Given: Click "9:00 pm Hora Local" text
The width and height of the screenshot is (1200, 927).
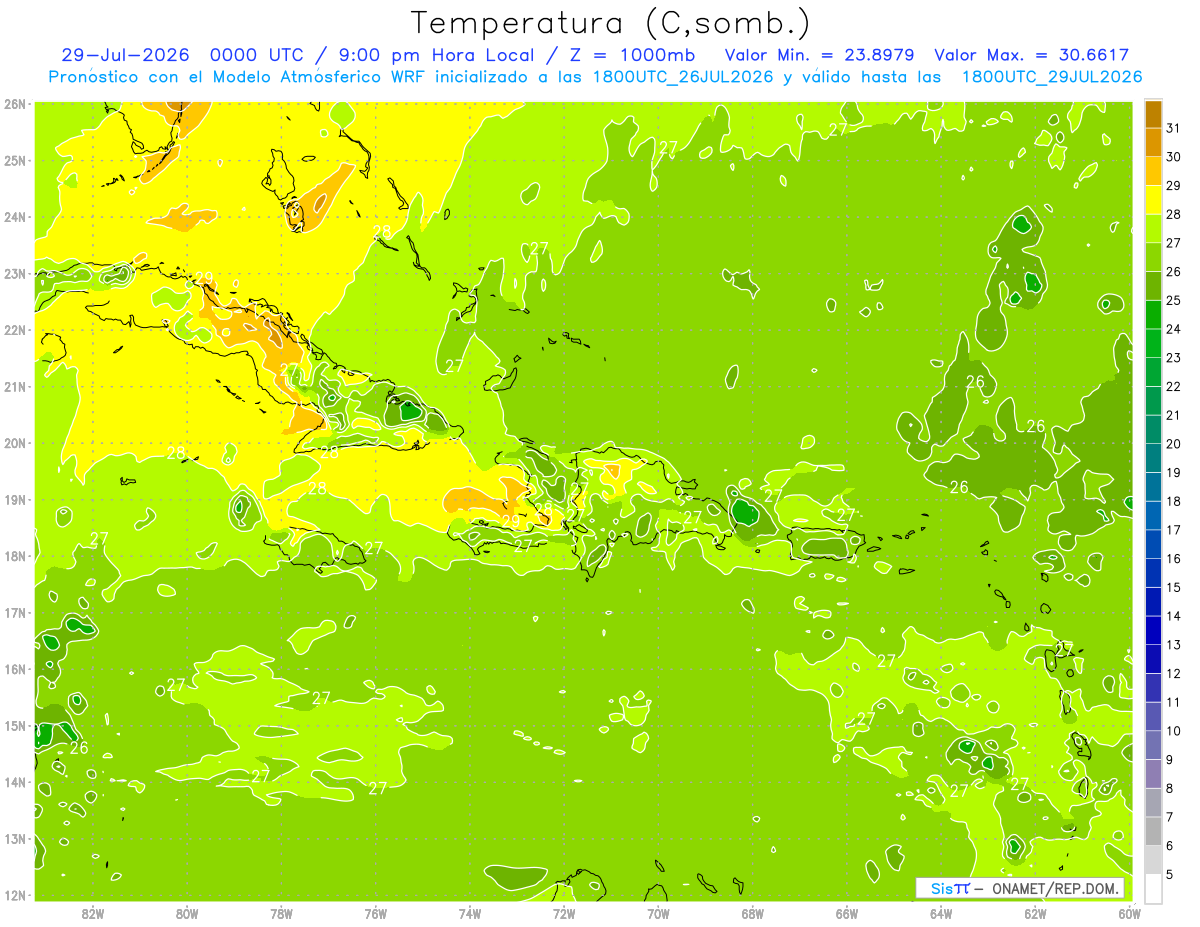Looking at the screenshot, I should [x=435, y=55].
